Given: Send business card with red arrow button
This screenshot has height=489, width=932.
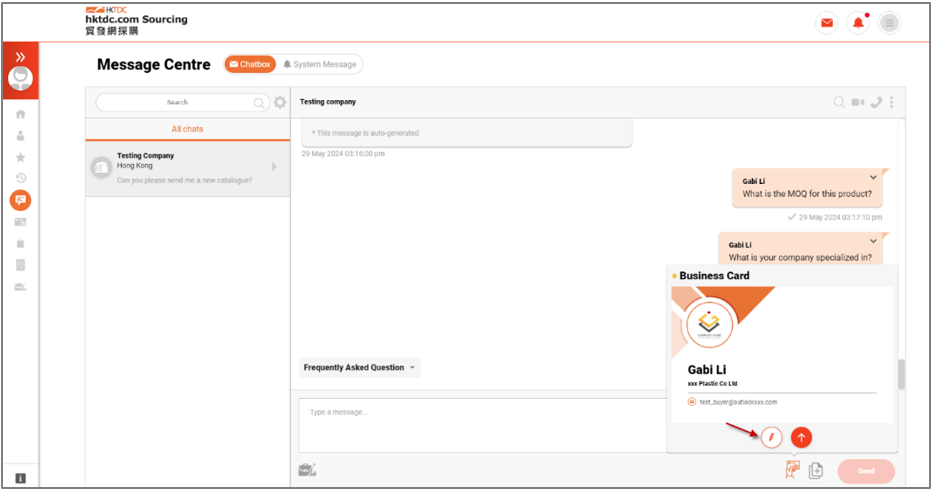Looking at the screenshot, I should pos(801,438).
